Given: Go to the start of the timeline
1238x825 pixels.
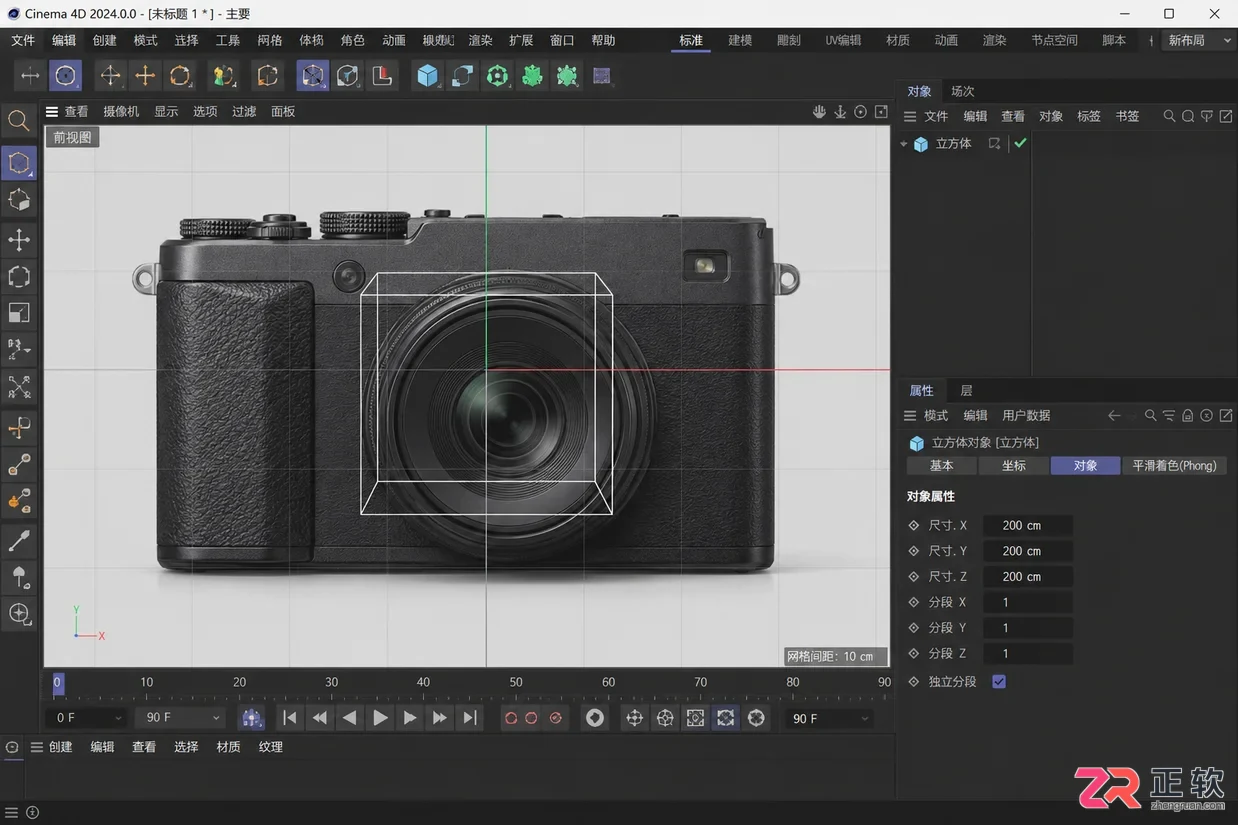Looking at the screenshot, I should pos(290,718).
